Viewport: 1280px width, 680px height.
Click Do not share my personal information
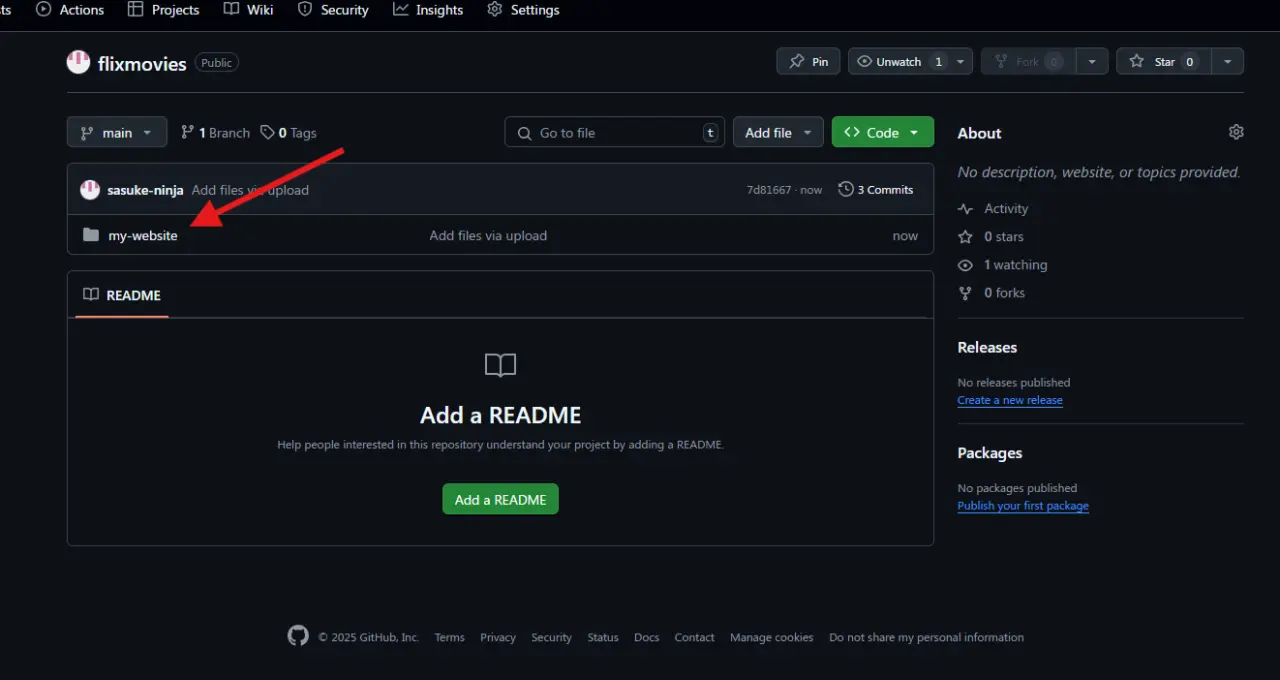[926, 637]
